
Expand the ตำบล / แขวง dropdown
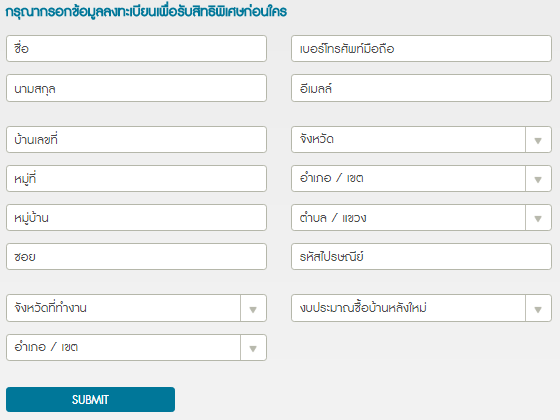tap(421, 218)
